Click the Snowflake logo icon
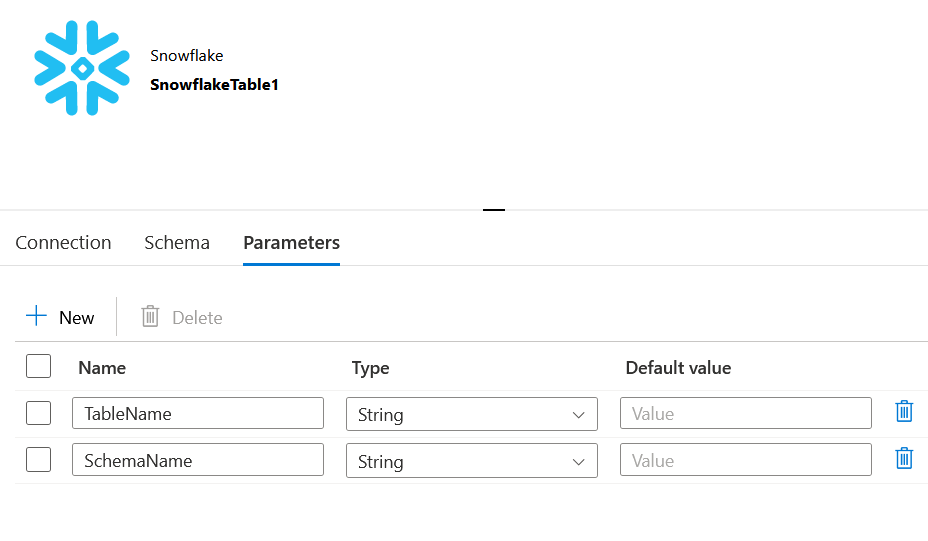Image resolution: width=928 pixels, height=541 pixels. click(x=82, y=68)
